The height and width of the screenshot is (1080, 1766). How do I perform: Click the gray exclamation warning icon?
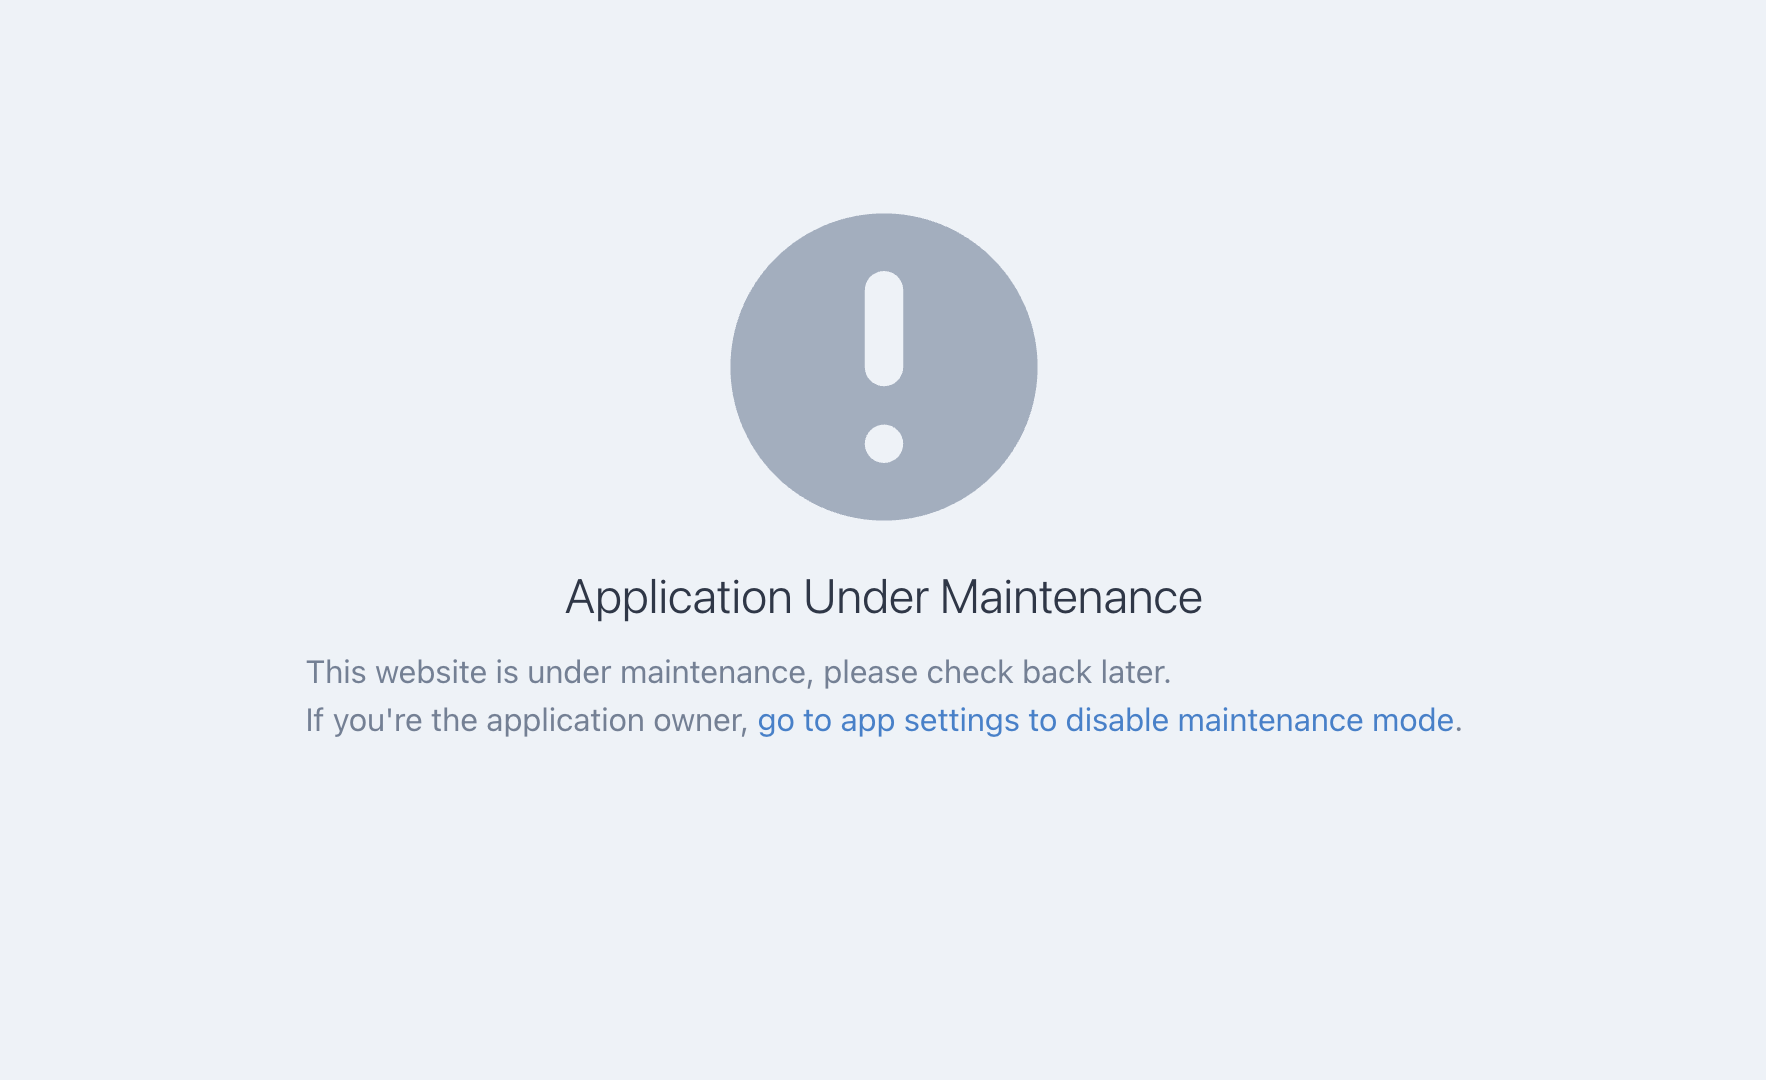click(884, 367)
